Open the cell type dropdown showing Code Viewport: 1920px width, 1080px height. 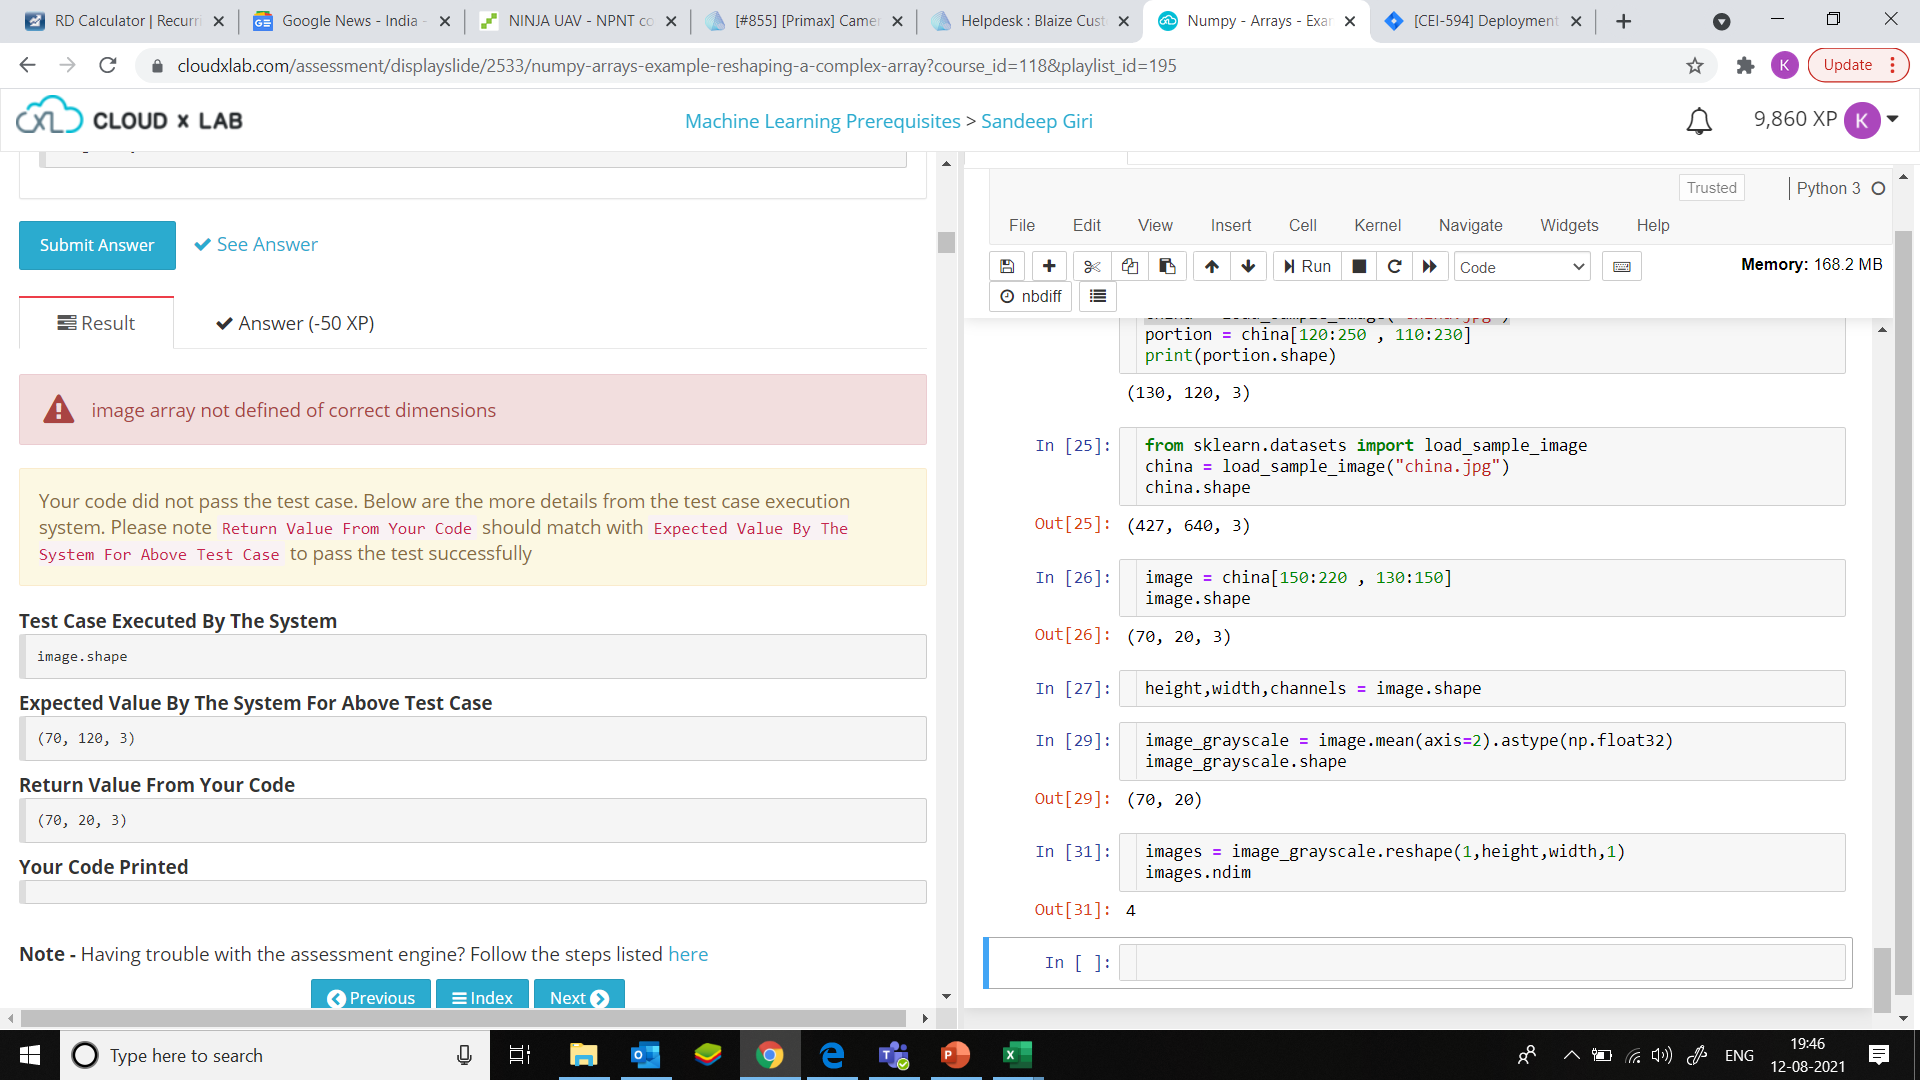(x=1521, y=267)
